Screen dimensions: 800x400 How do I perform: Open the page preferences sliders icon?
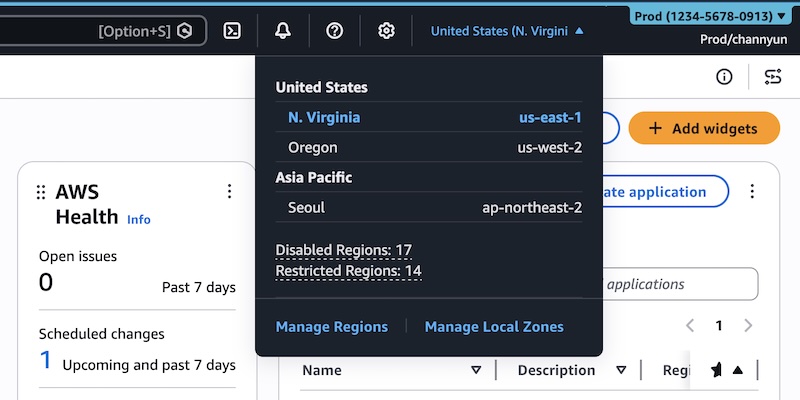[773, 77]
